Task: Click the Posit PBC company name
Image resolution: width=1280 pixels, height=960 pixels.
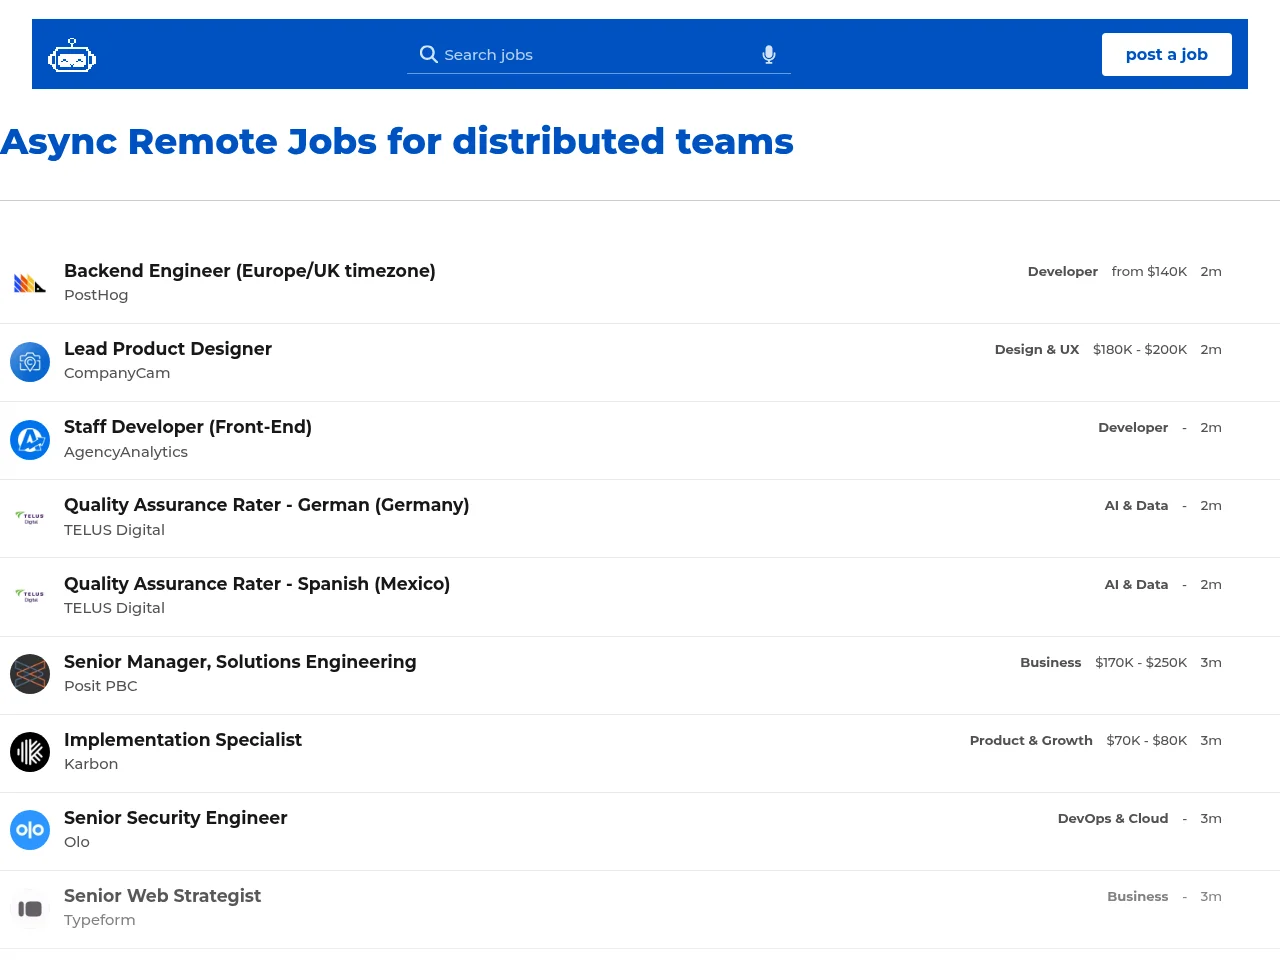Action: (x=101, y=686)
